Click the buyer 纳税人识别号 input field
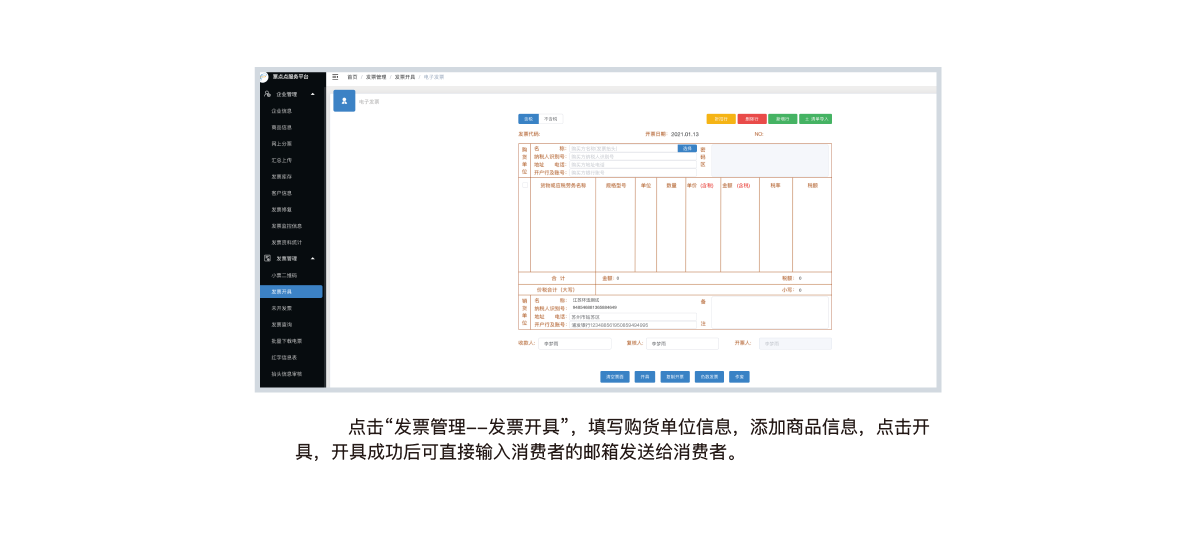The width and height of the screenshot is (1196, 560). (x=633, y=156)
